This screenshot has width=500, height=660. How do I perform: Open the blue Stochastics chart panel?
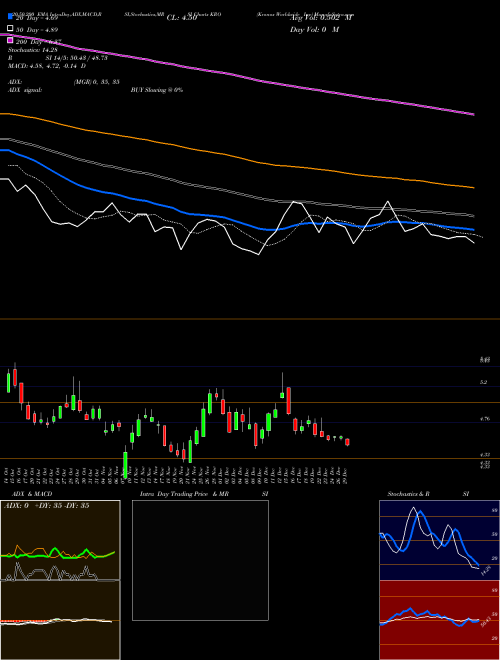pyautogui.click(x=439, y=540)
